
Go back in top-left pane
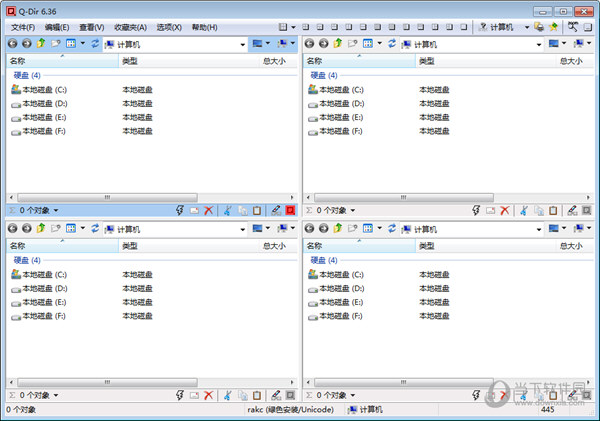click(12, 44)
